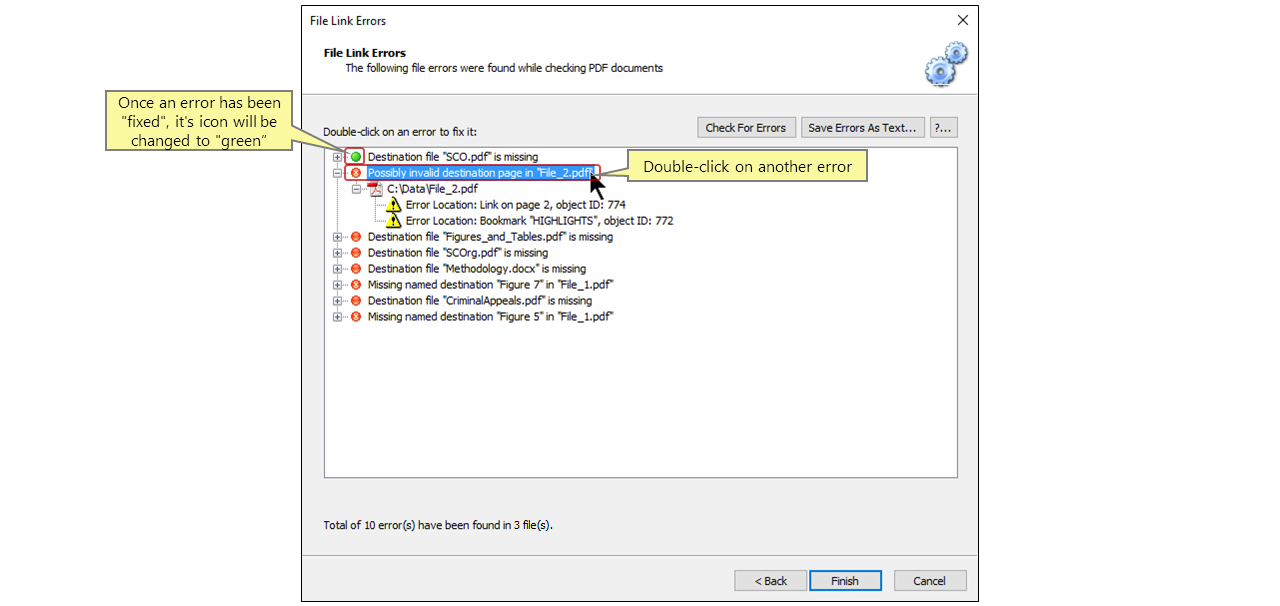Viewport: 1280px width, 606px height.
Task: Go back using the Back button
Action: (770, 580)
